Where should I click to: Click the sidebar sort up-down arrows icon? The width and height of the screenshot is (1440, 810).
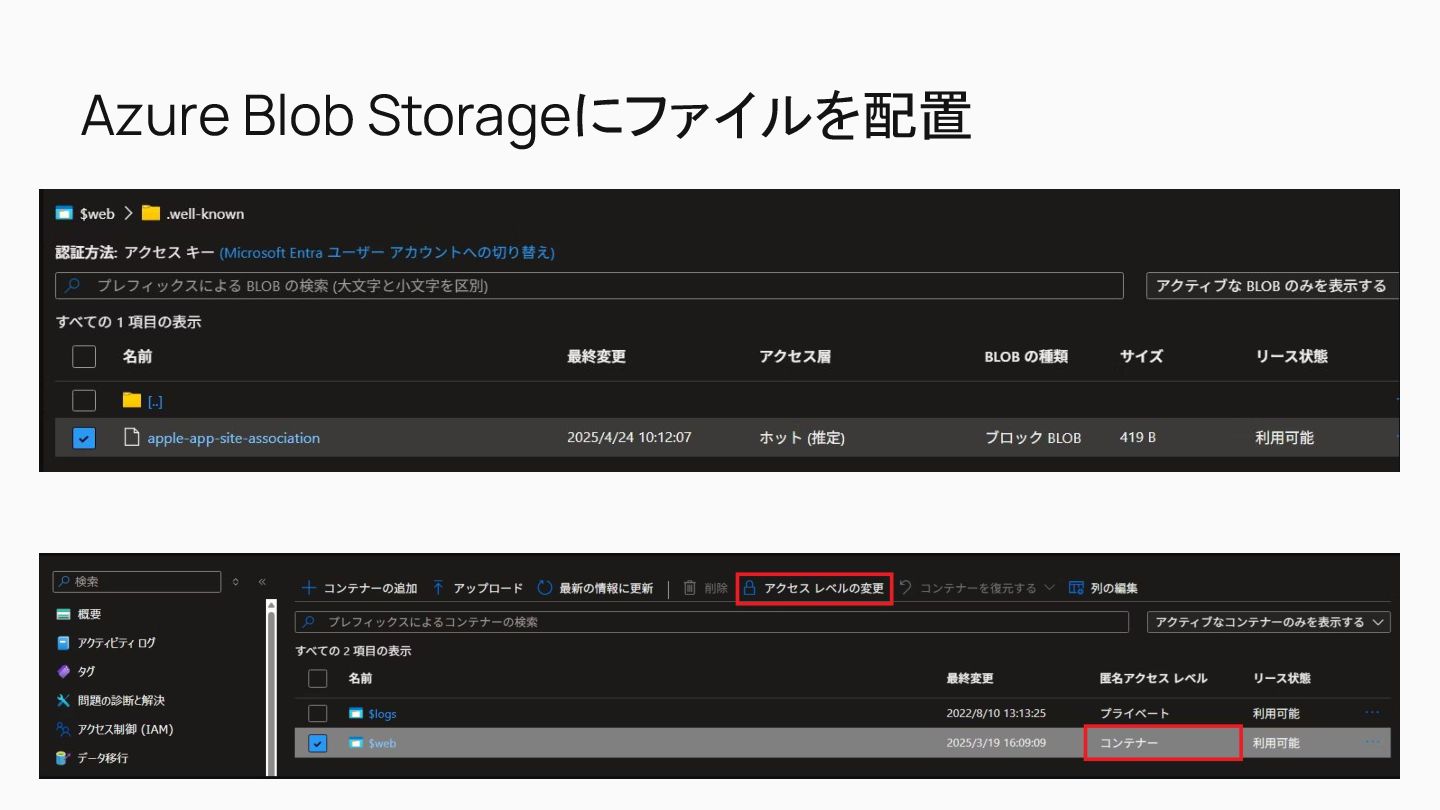click(235, 582)
